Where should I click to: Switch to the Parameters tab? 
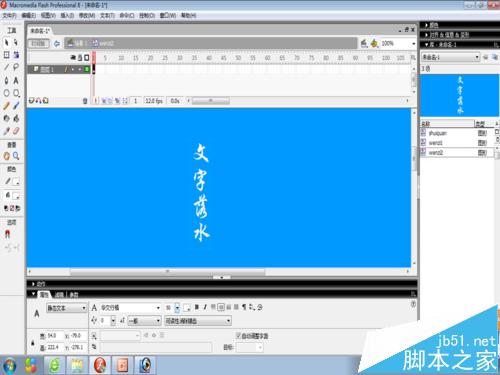coord(74,295)
